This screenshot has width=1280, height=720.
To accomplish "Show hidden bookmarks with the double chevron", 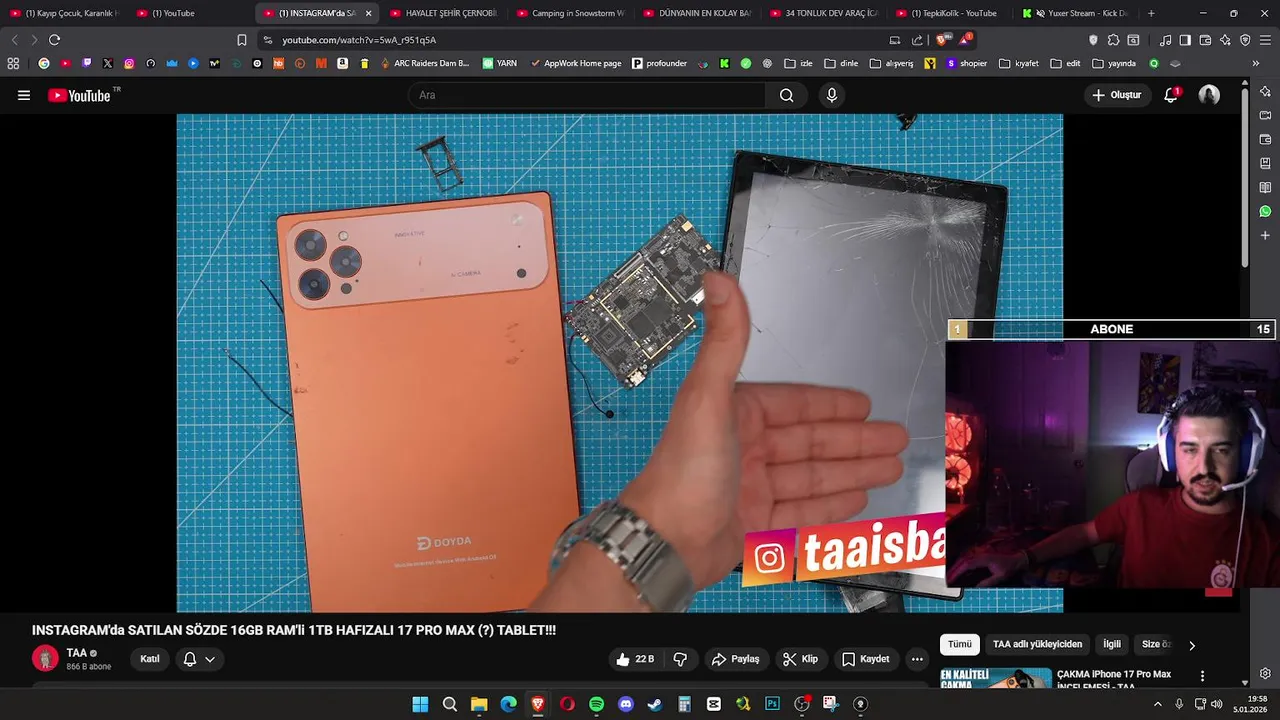I will click(x=1256, y=63).
